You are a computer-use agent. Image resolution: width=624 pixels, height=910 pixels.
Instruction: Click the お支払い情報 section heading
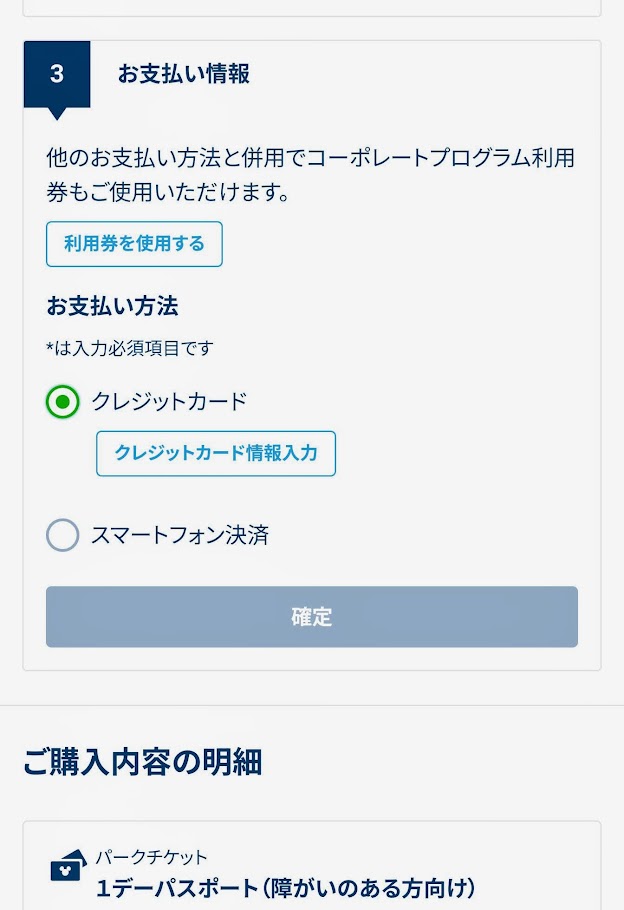pyautogui.click(x=183, y=74)
